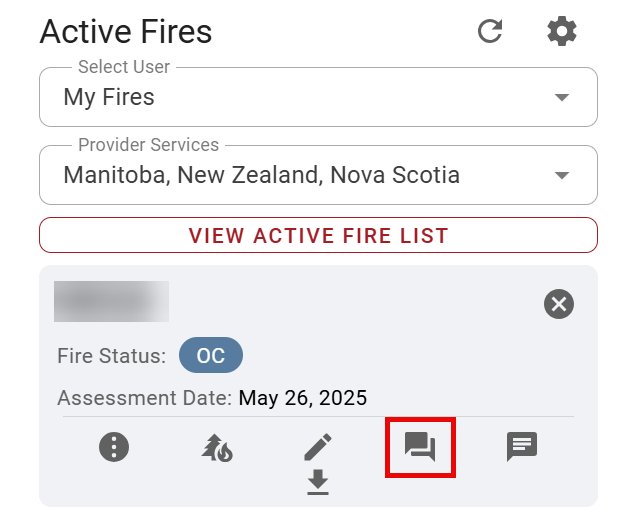Viewport: 634px width, 528px height.
Task: Click the Fire Status label
Action: 112,356
